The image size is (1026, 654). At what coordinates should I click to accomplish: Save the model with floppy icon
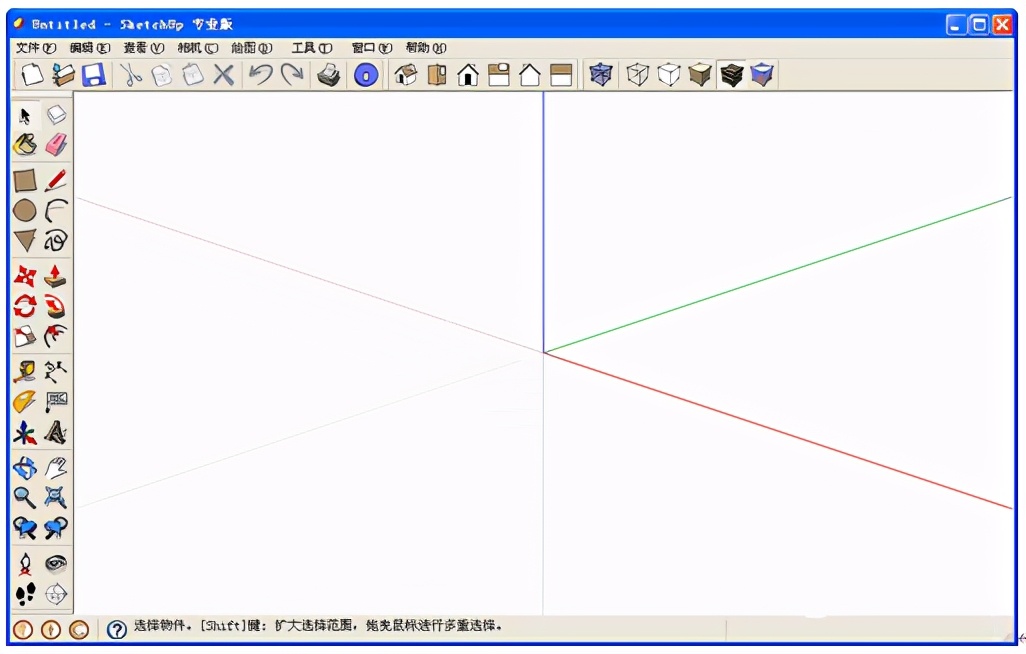(x=94, y=75)
